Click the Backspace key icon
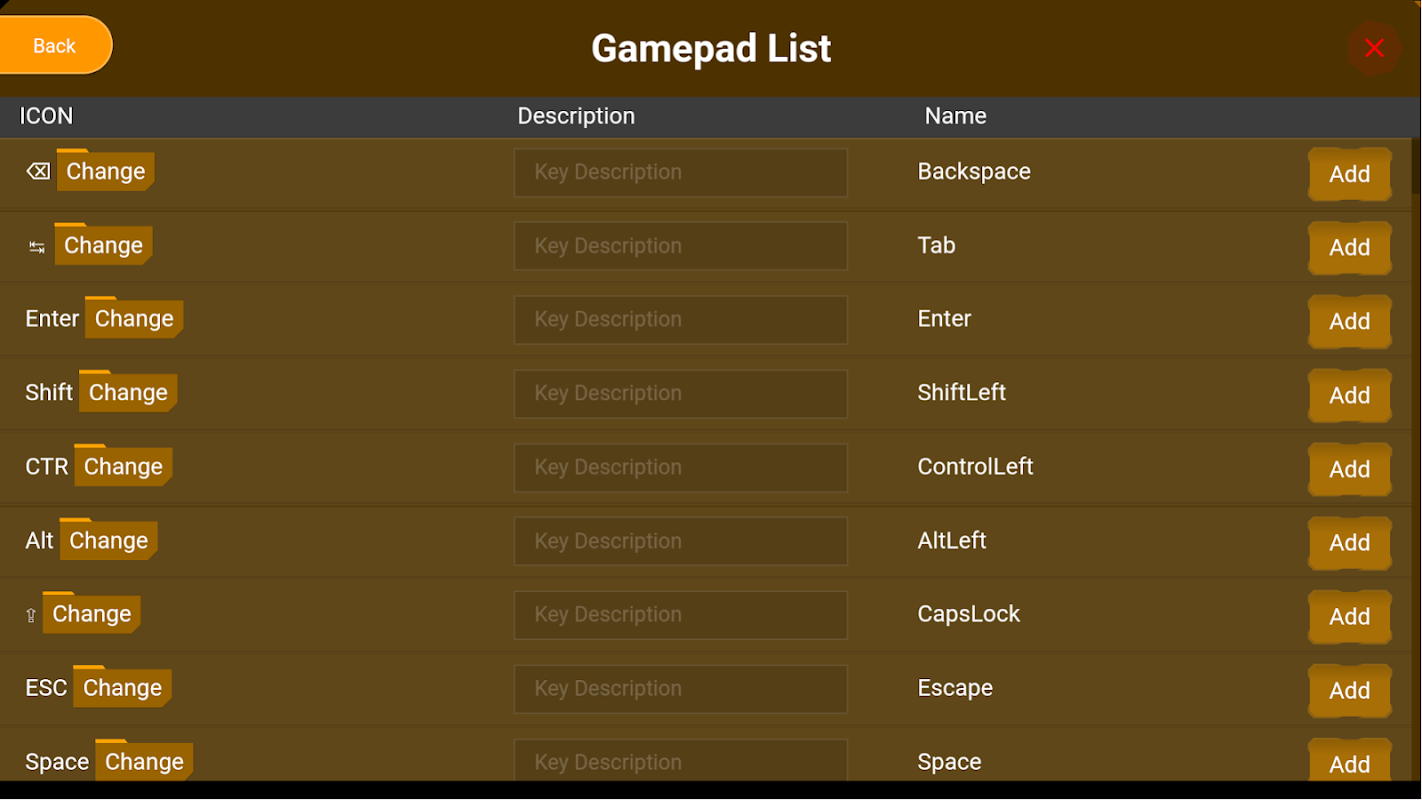 tap(38, 172)
